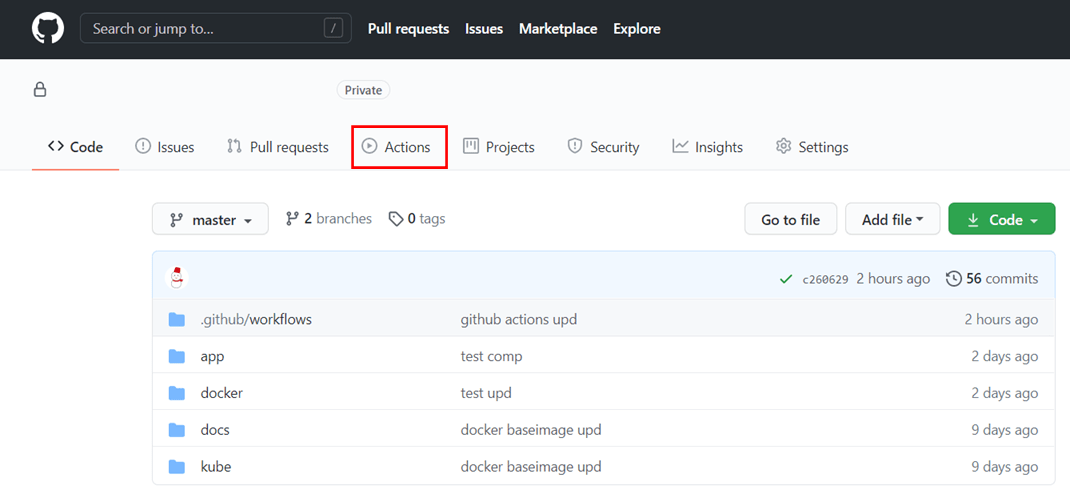1070x502 pixels.
Task: Open commit hash c260629 link
Action: (825, 279)
